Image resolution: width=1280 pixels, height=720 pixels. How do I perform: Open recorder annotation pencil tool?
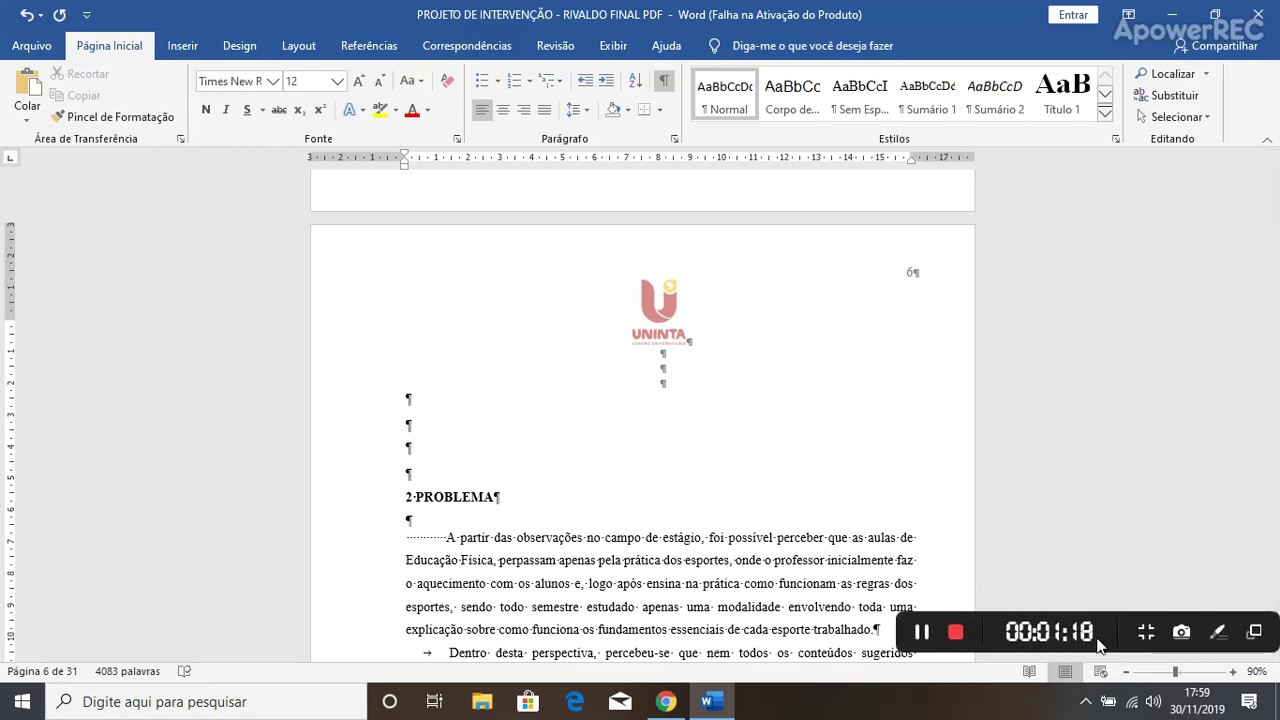(1218, 632)
